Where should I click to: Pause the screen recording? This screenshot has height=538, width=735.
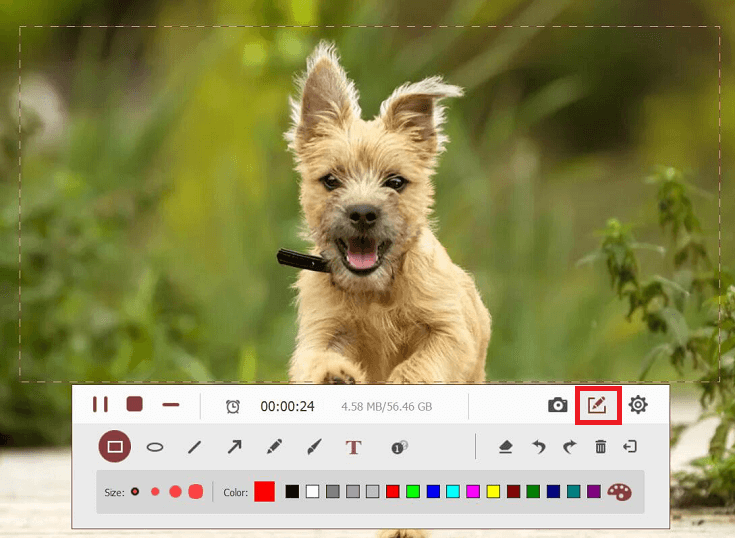pos(100,404)
